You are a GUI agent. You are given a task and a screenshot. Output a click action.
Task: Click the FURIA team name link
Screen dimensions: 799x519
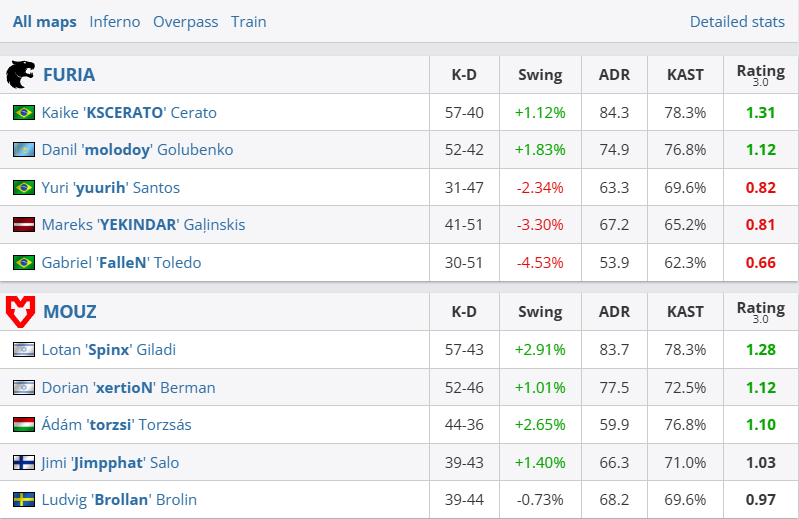point(69,75)
